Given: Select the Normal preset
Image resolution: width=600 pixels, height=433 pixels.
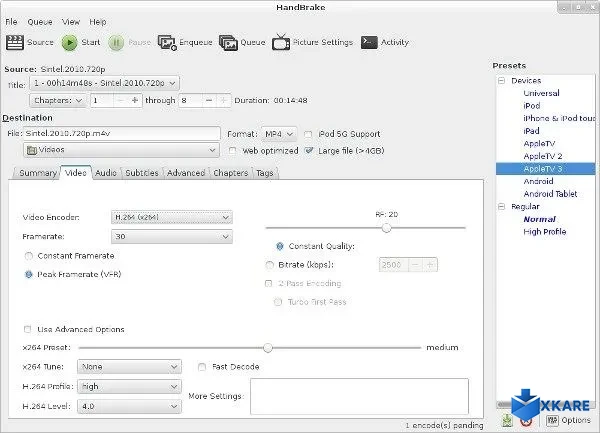Looking at the screenshot, I should 539,219.
